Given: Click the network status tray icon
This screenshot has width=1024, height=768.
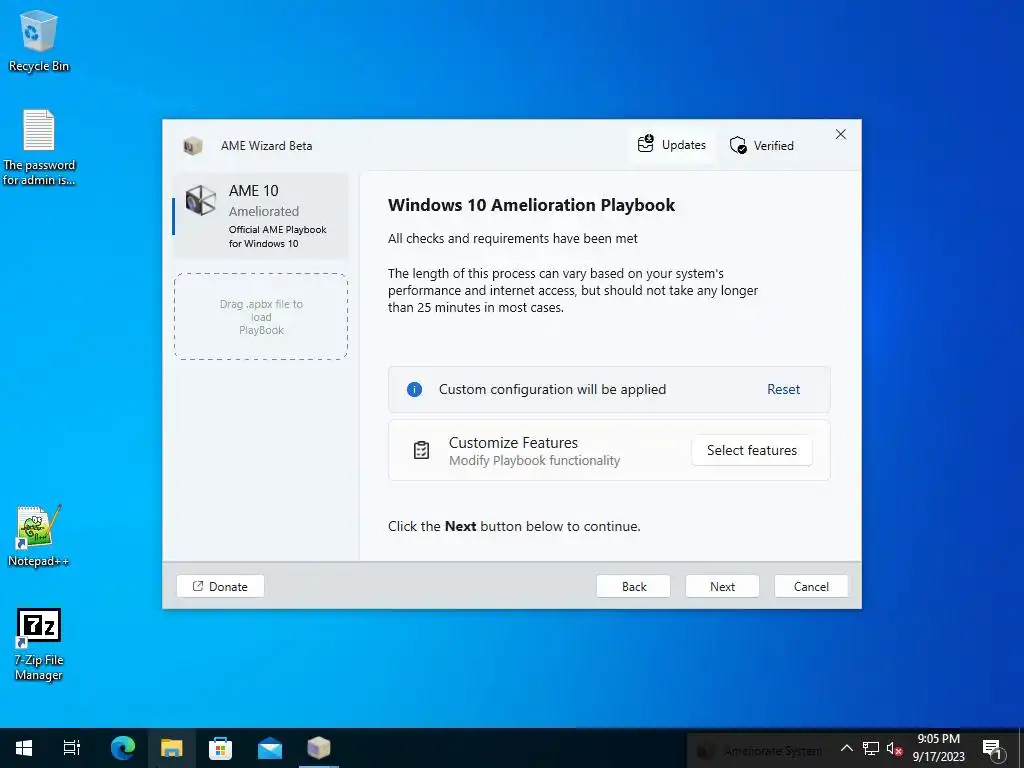Looking at the screenshot, I should 871,748.
